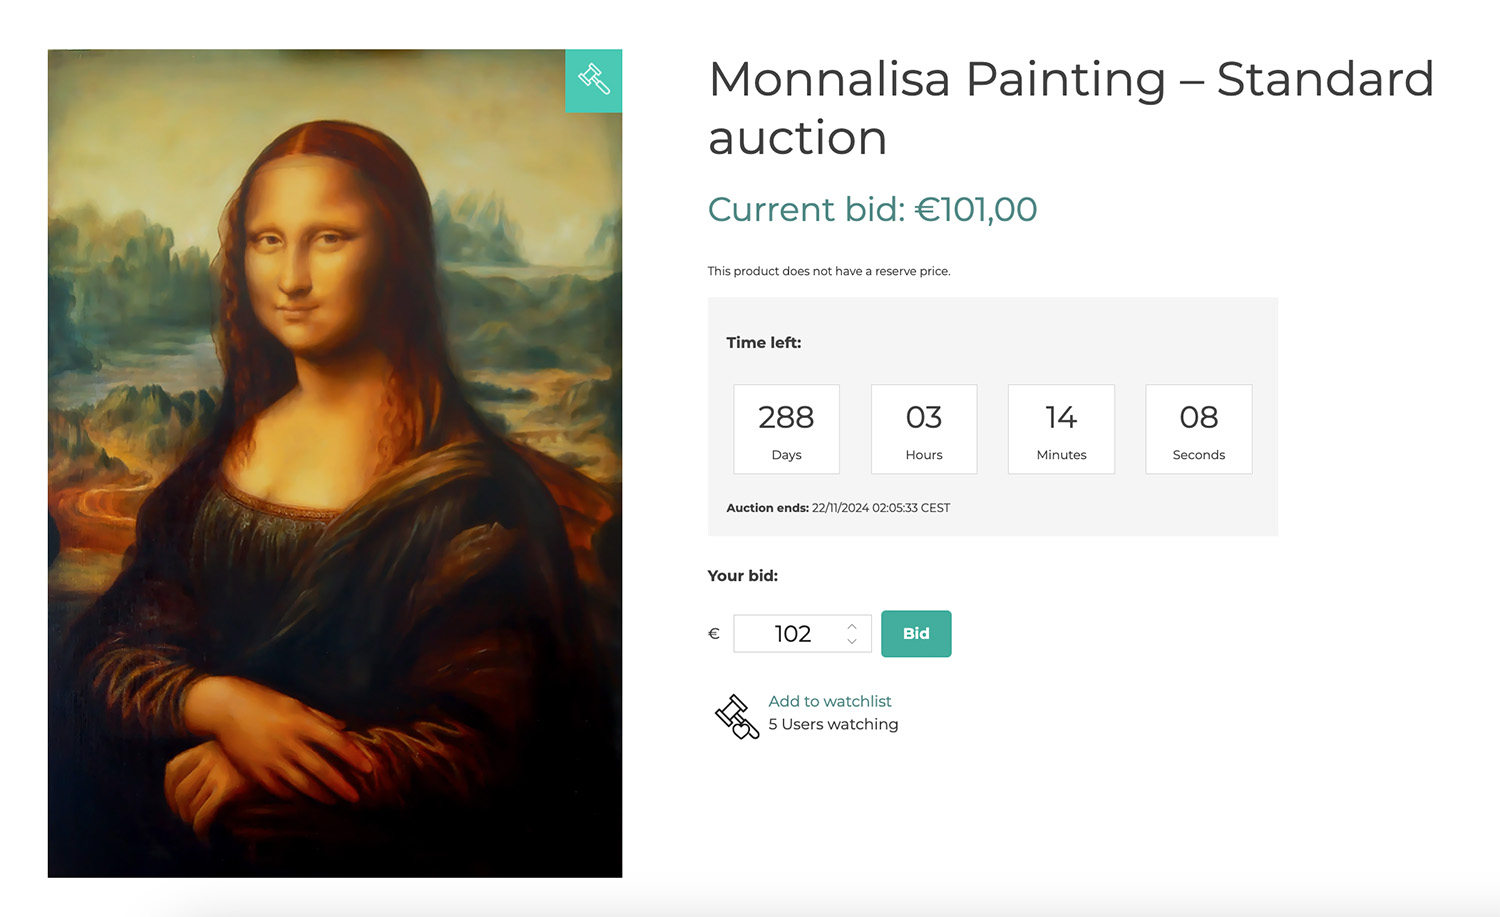Viewport: 1500px width, 917px height.
Task: Increase the bid with the up arrow
Action: [x=852, y=626]
